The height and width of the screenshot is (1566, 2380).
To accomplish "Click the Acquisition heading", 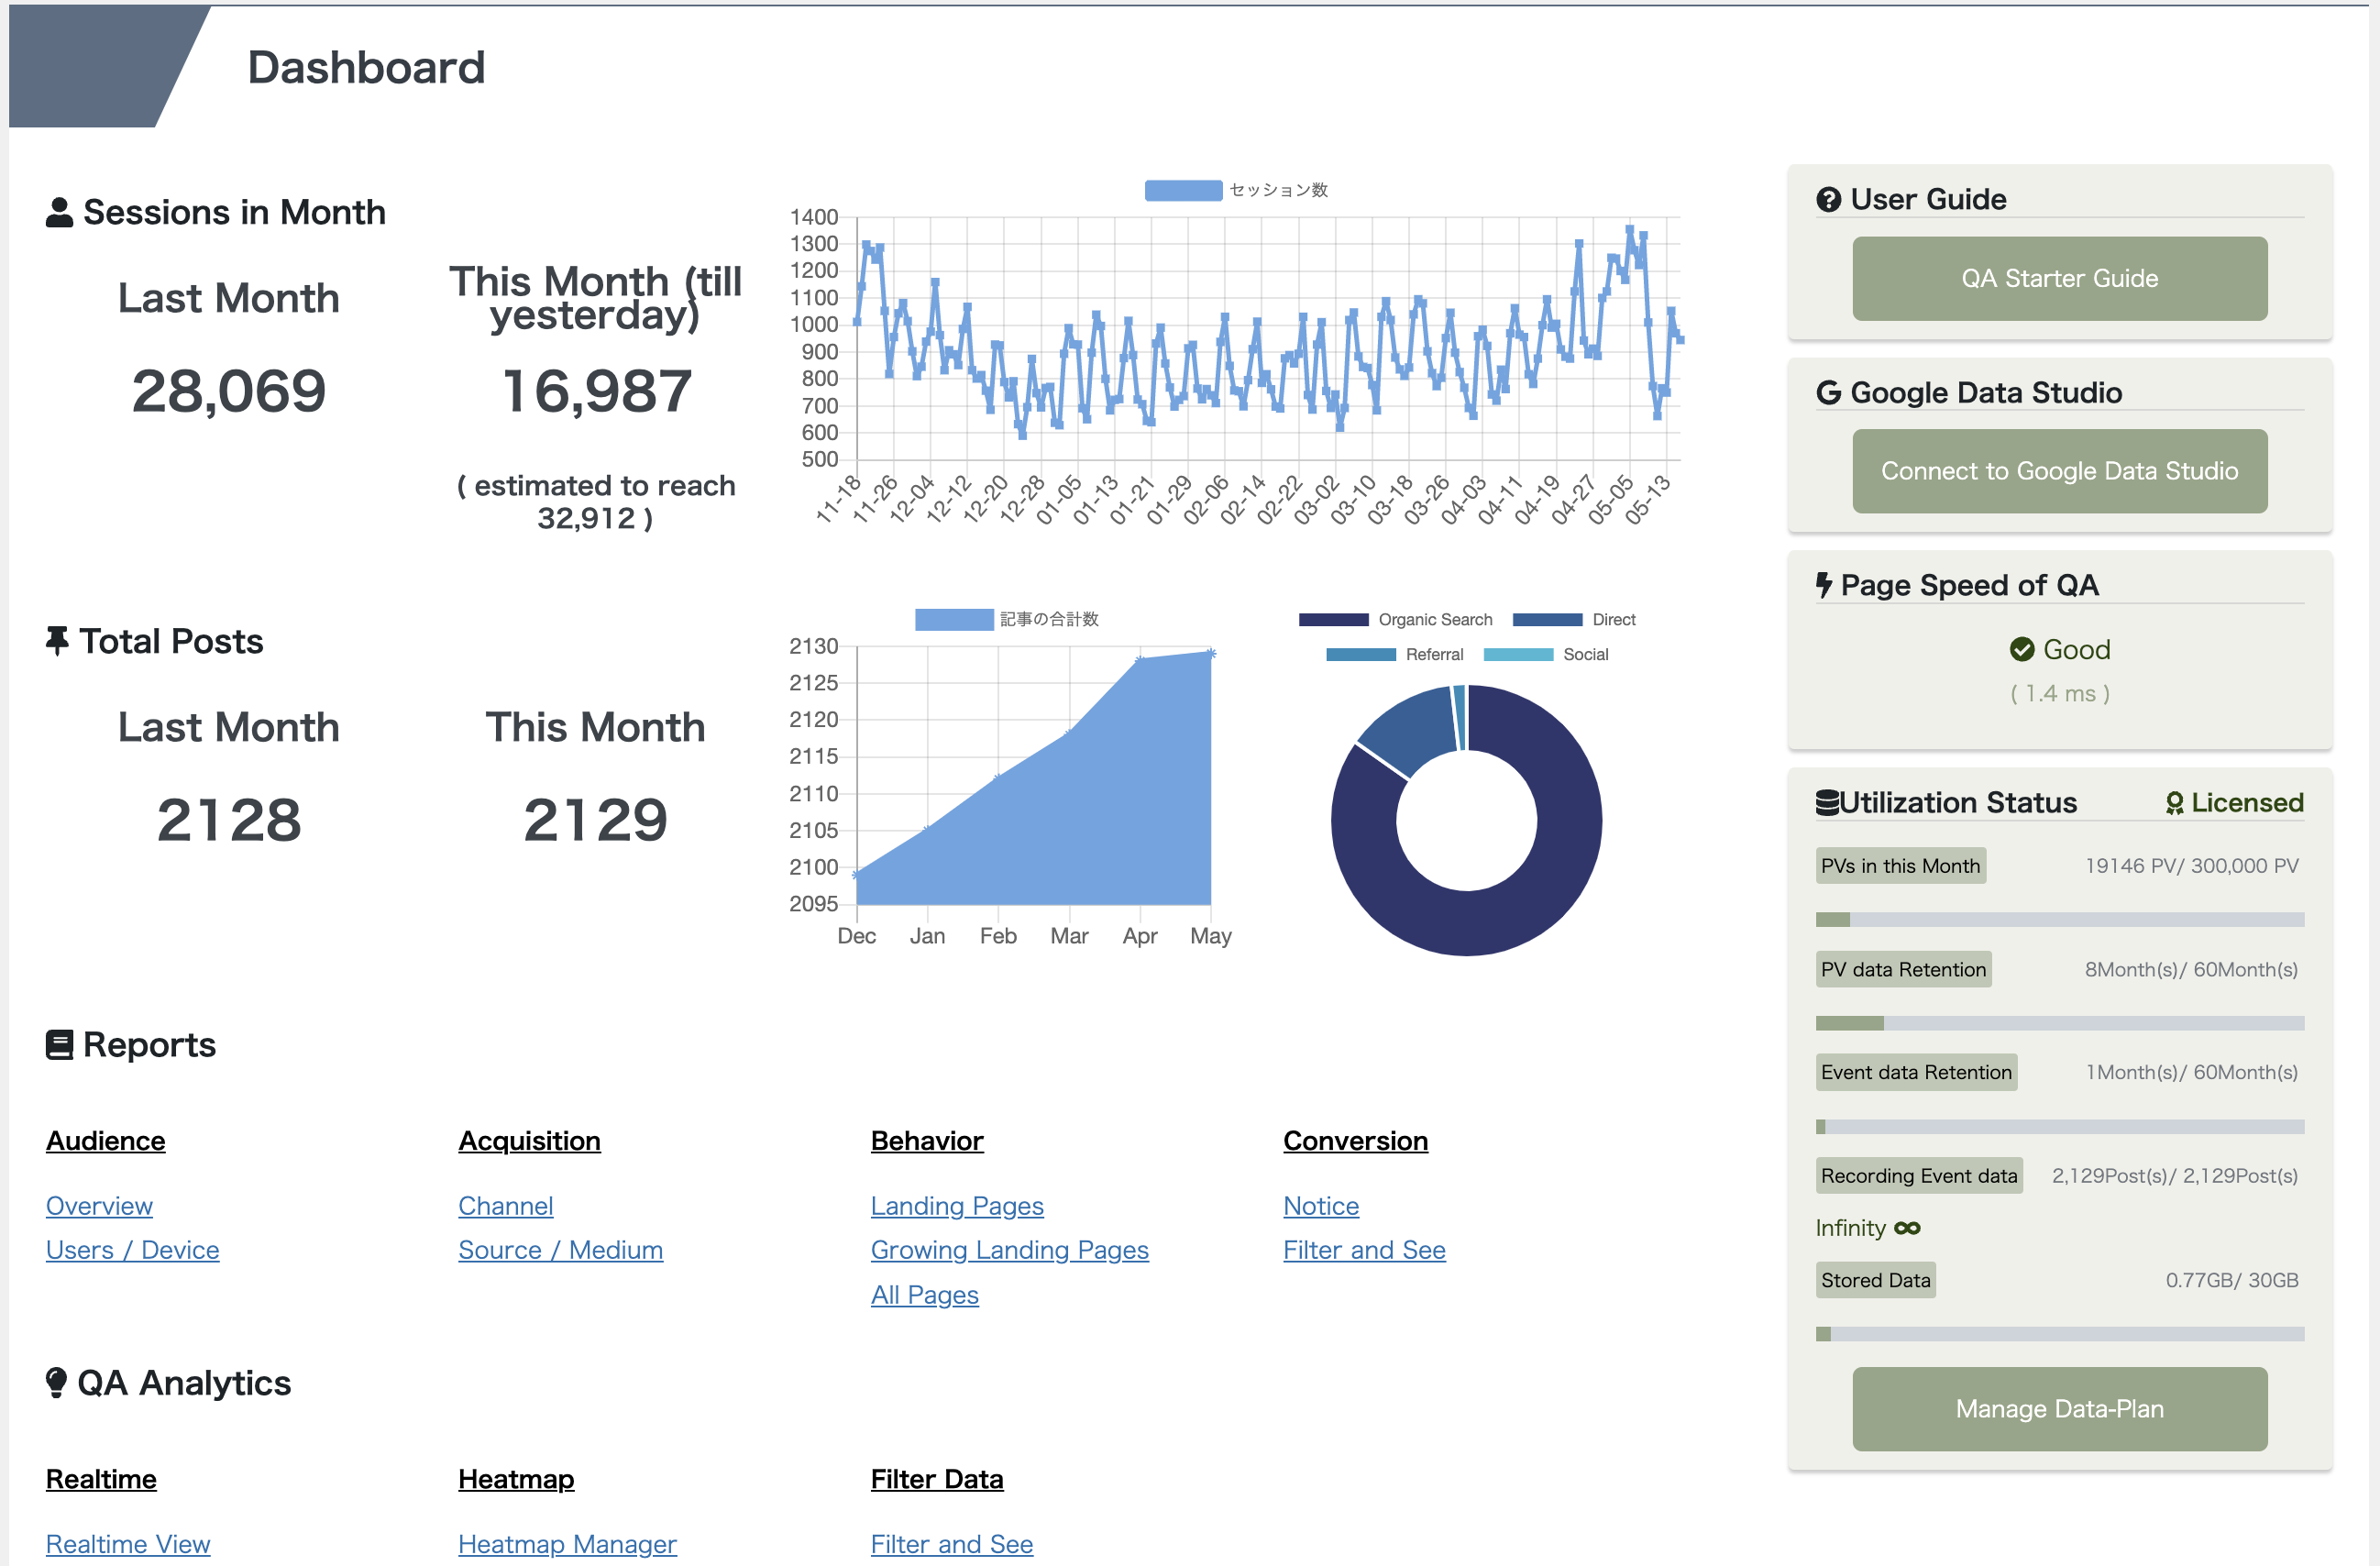I will point(529,1141).
